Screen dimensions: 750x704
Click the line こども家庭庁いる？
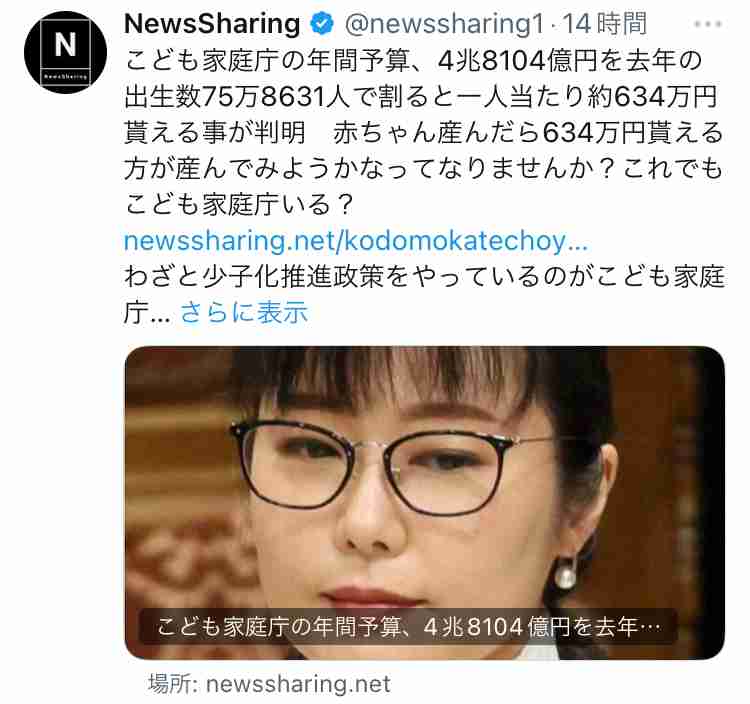[239, 205]
